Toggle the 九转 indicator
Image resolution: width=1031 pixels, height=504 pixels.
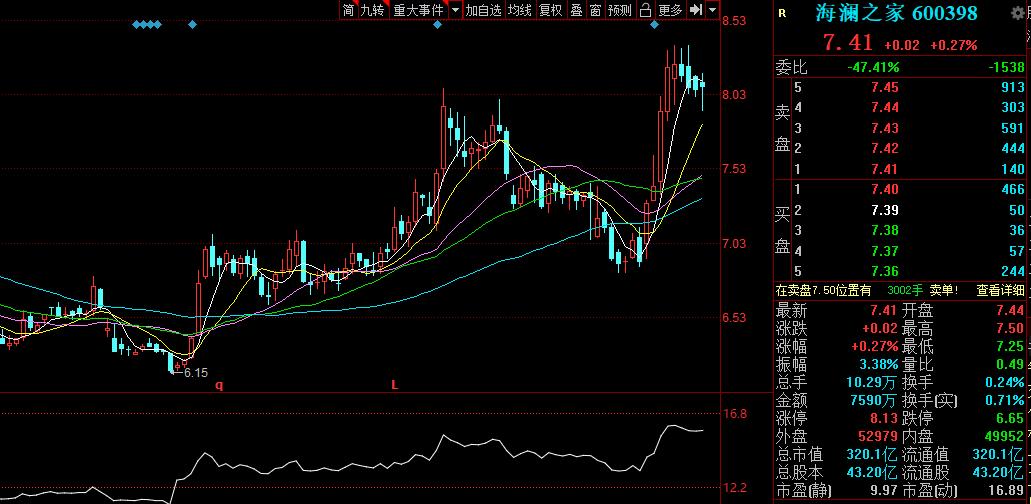373,10
